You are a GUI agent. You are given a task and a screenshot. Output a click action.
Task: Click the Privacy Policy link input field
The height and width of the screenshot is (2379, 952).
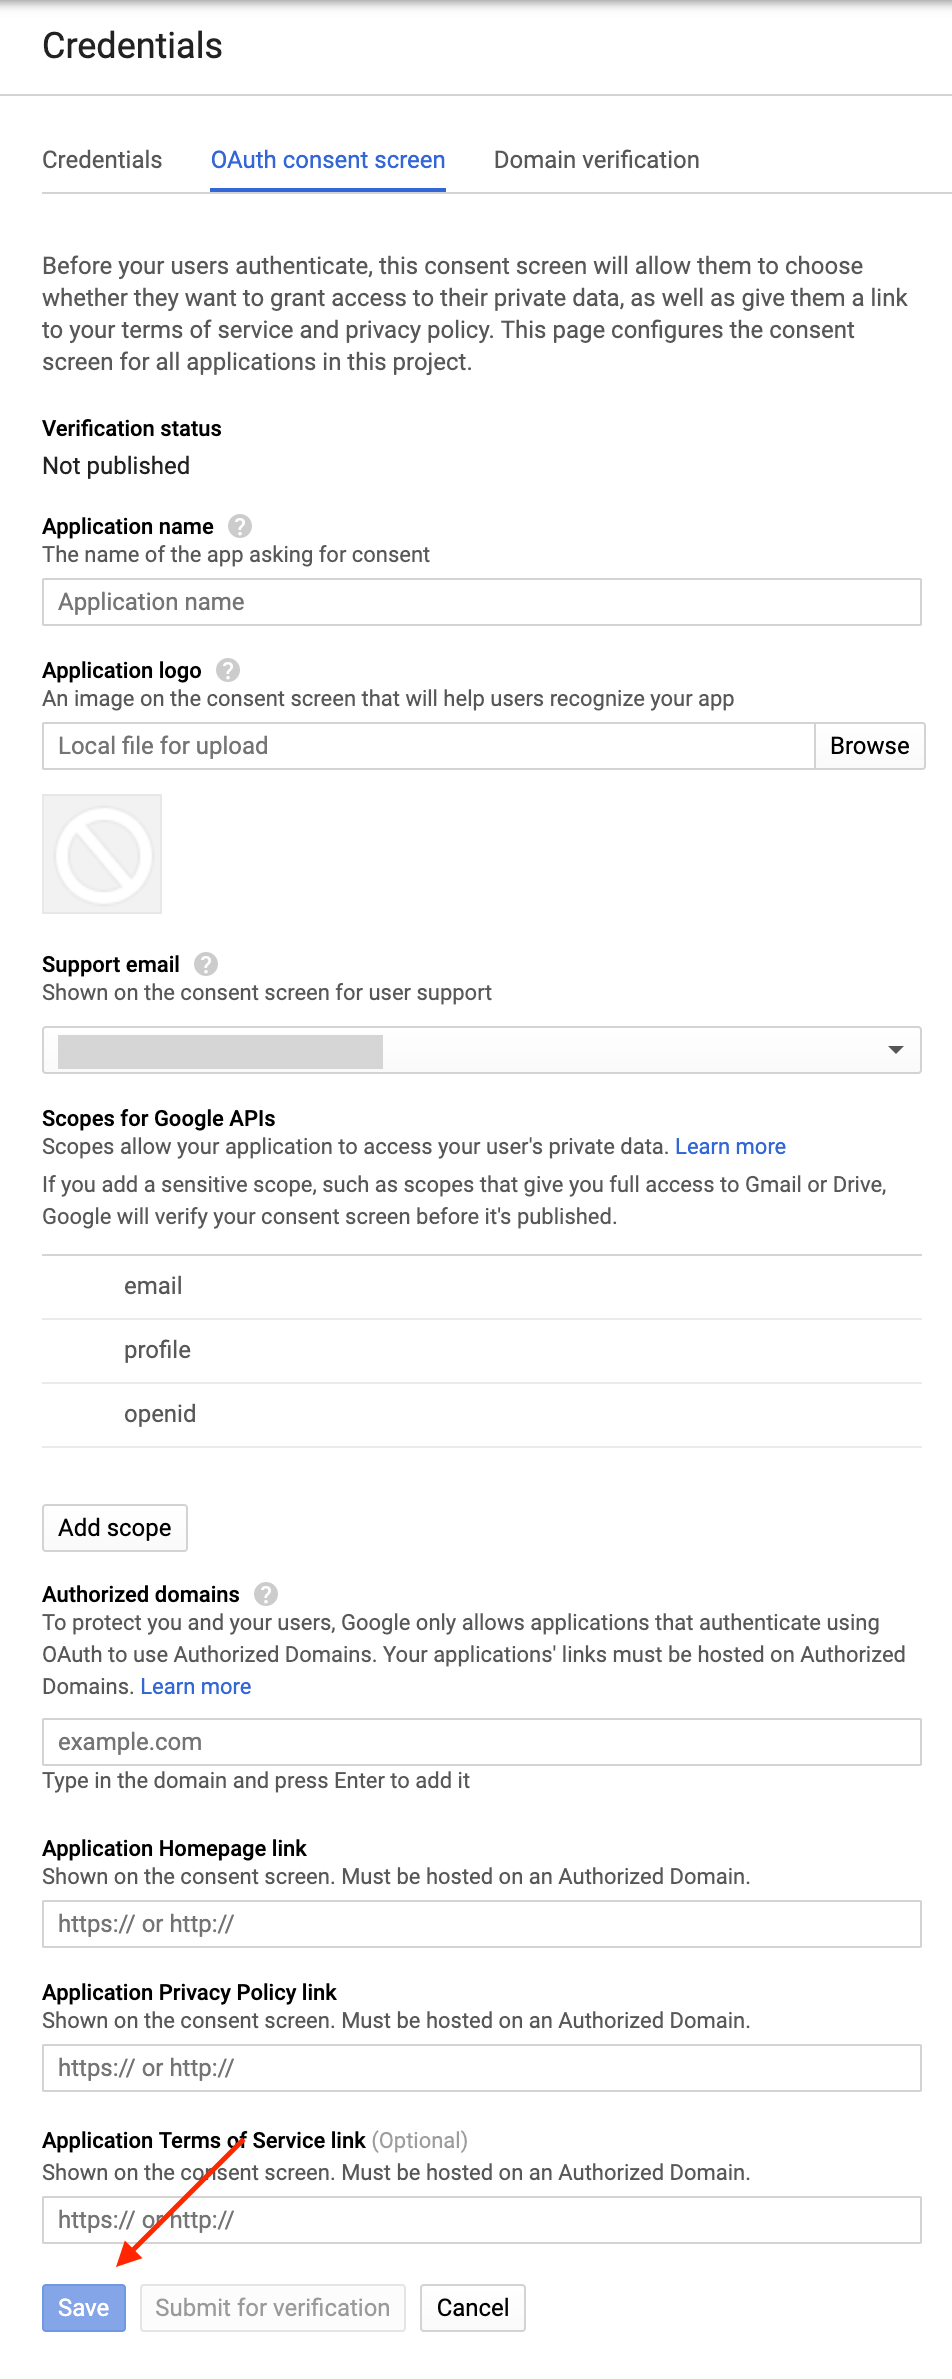click(x=481, y=2068)
